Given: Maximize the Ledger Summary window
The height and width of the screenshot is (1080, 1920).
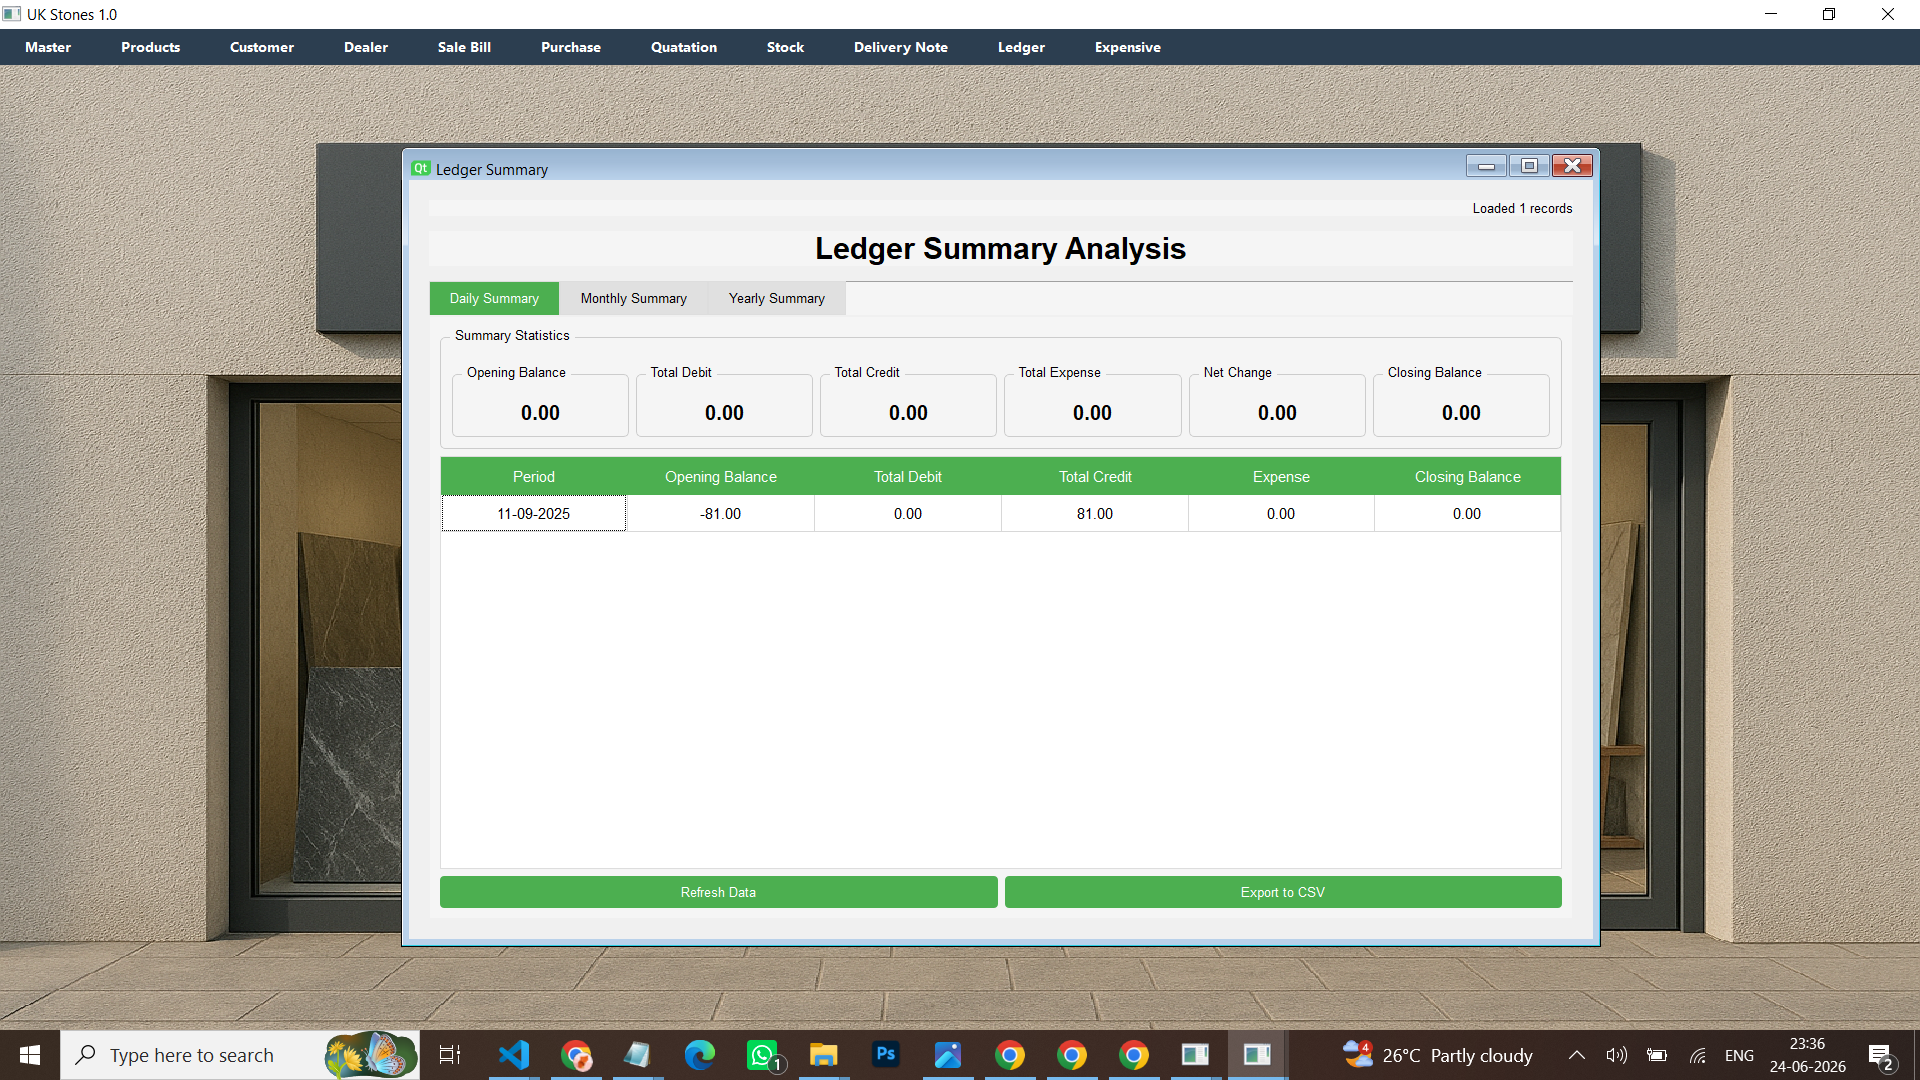Looking at the screenshot, I should tap(1529, 166).
